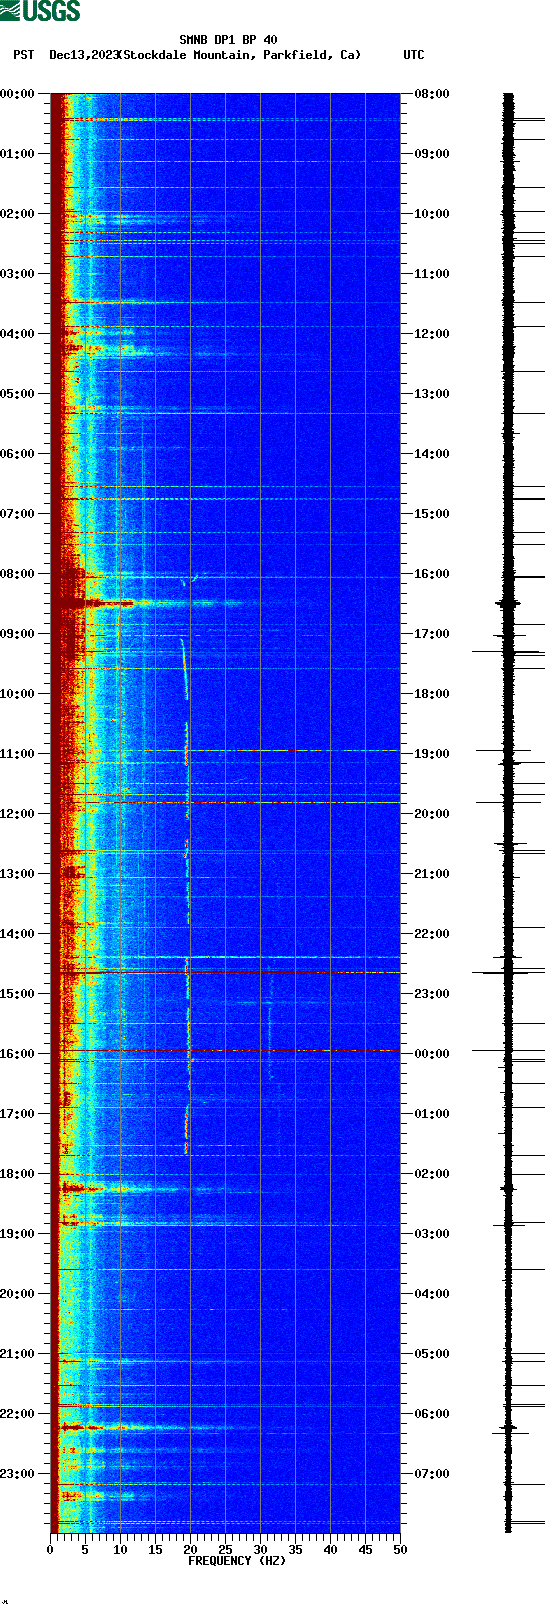This screenshot has width=552, height=1613.
Task: Click the frequency axis value '50'
Action: coord(400,1550)
